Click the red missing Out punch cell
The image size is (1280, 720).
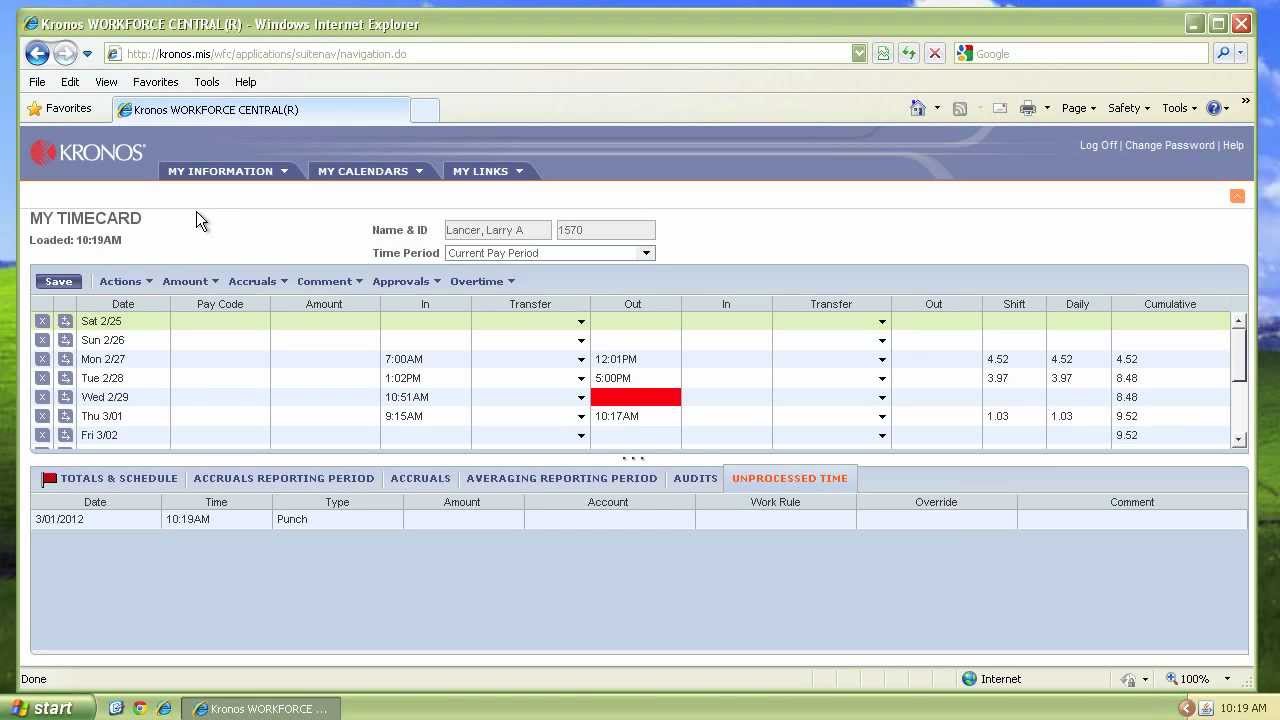click(x=636, y=397)
